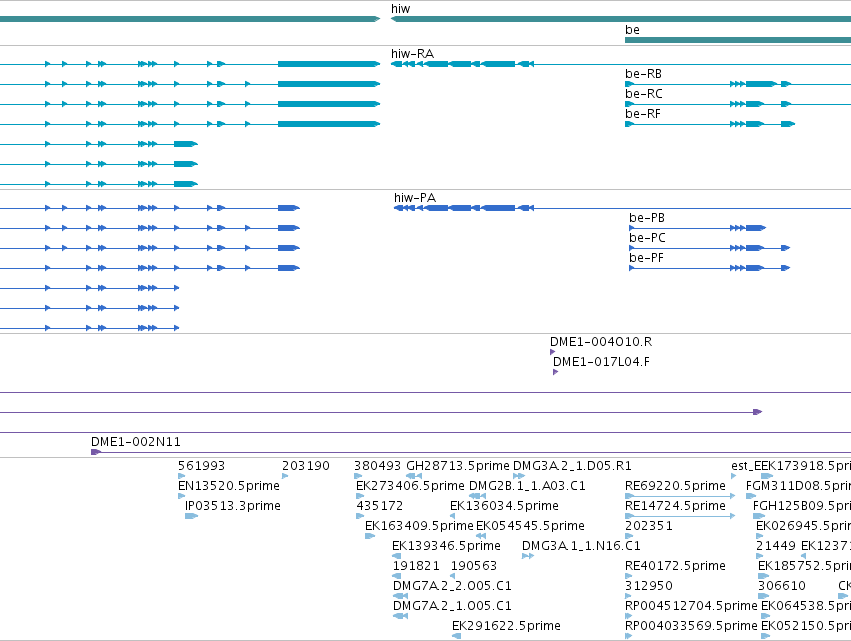Click the be-RB transcript label

click(643, 74)
